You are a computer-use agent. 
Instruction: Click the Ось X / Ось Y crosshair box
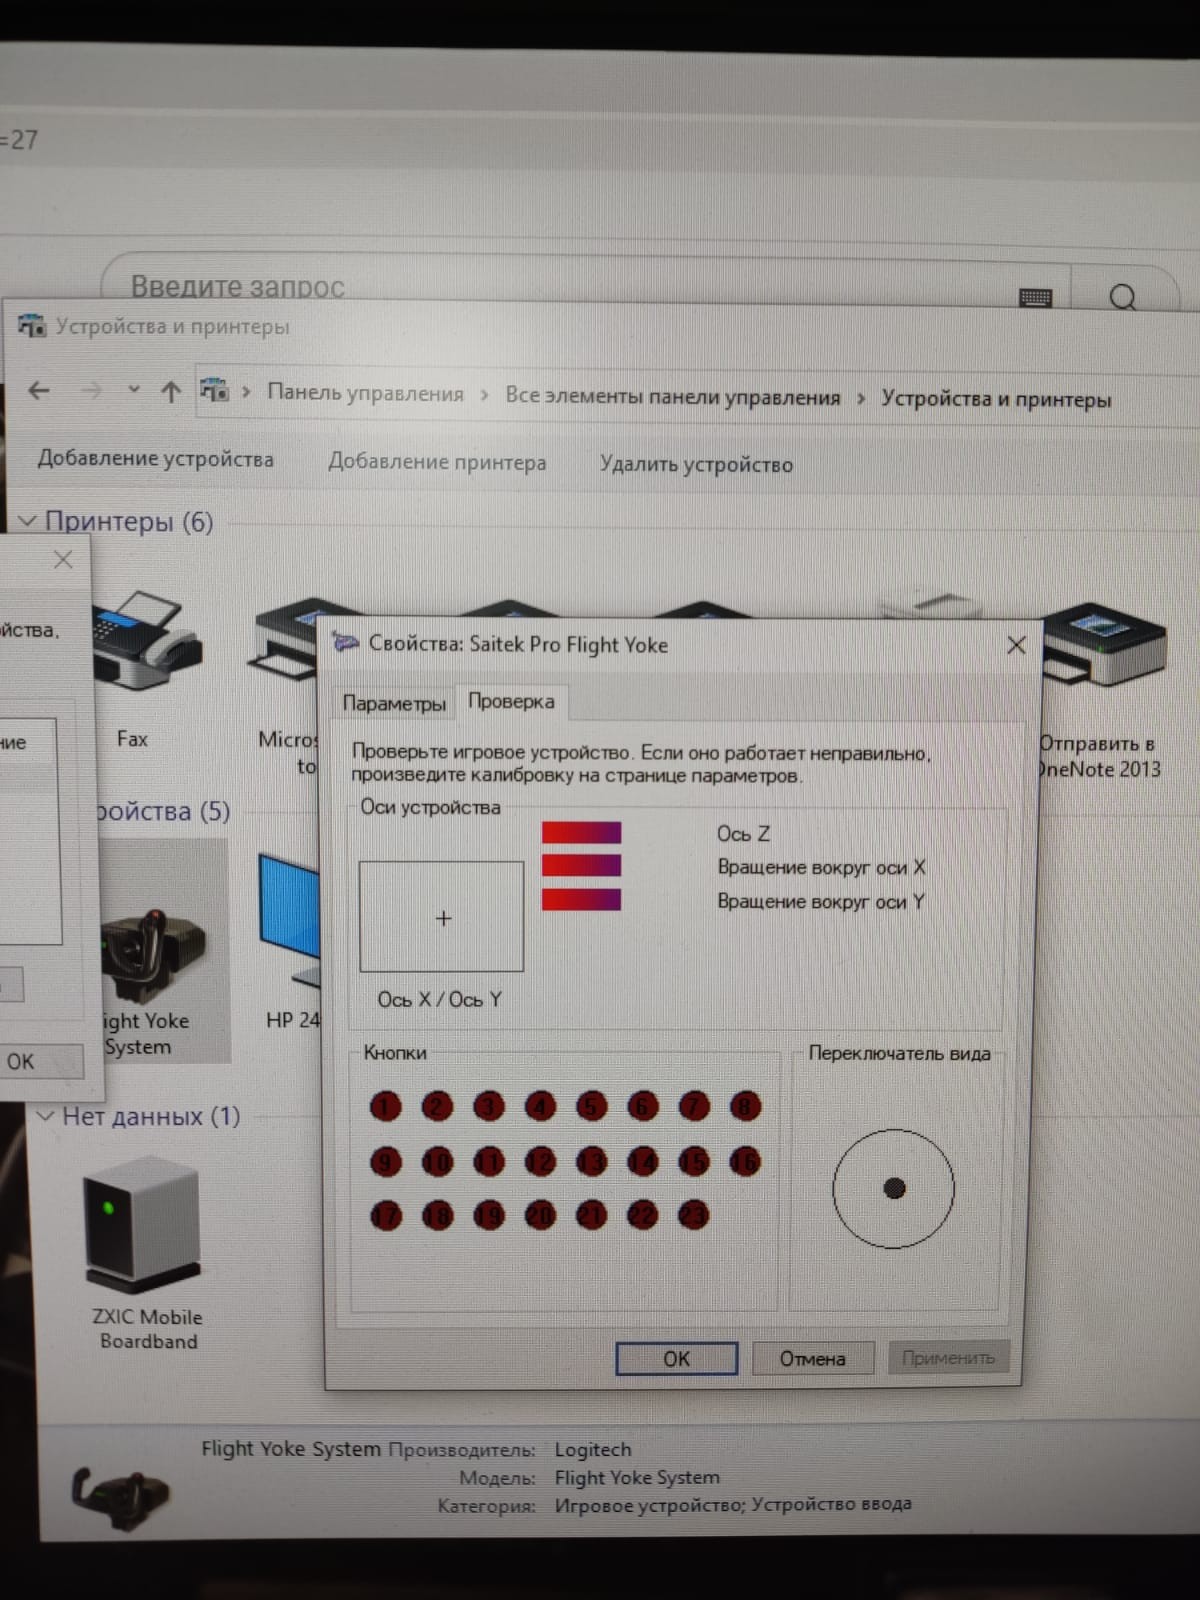[441, 917]
